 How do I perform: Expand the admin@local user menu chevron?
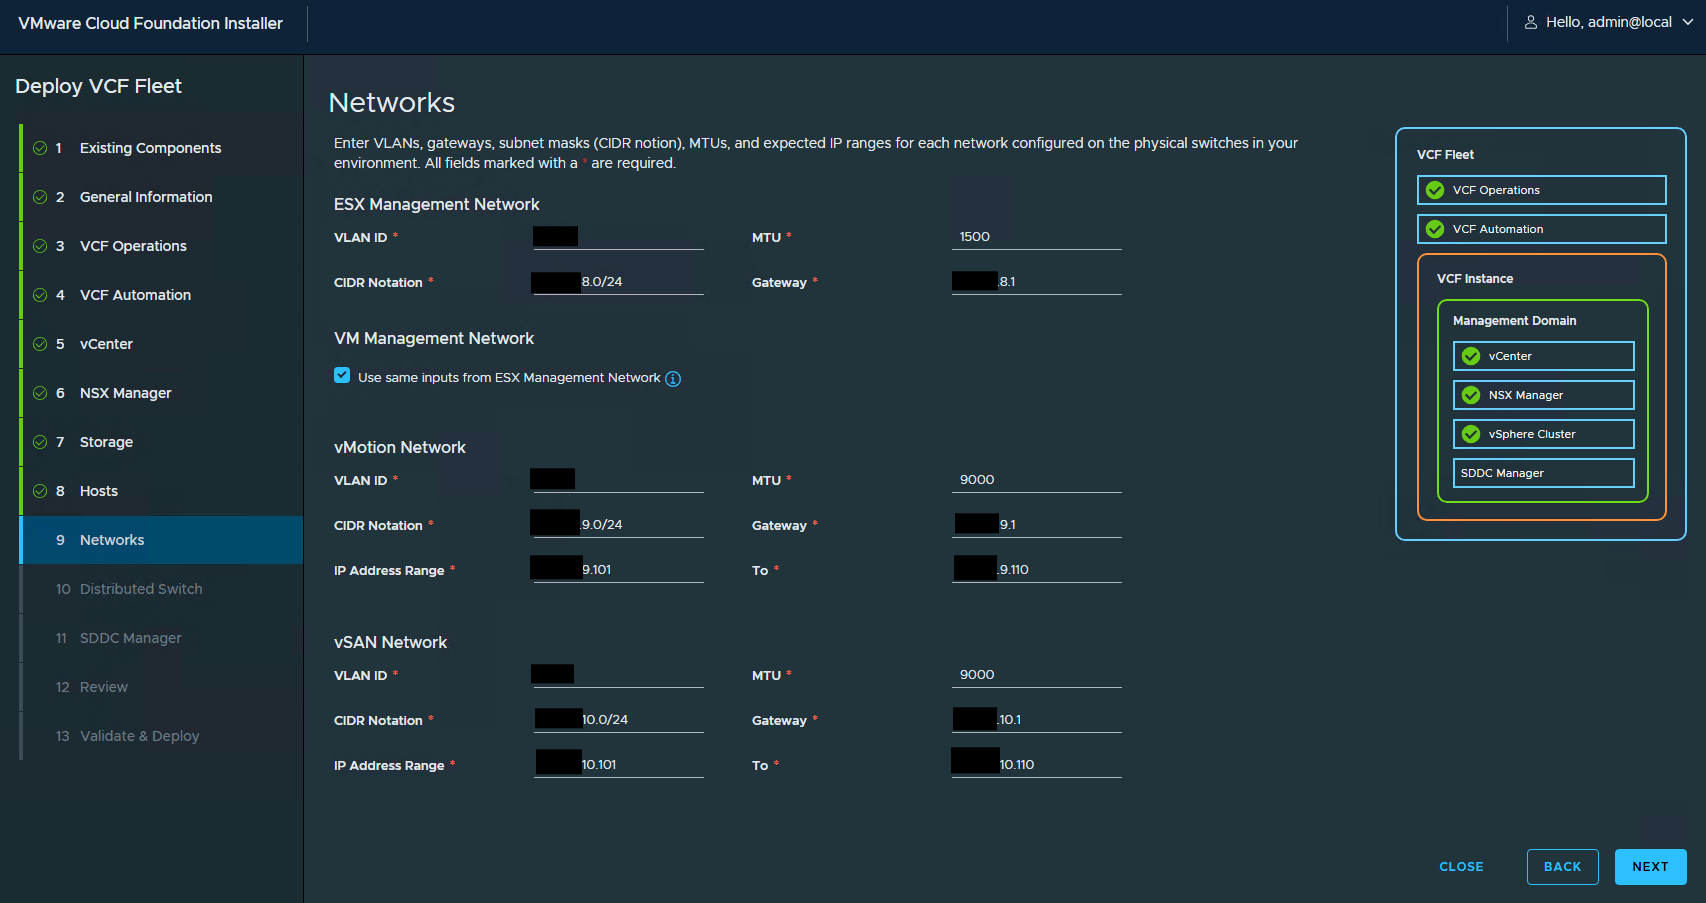tap(1688, 22)
